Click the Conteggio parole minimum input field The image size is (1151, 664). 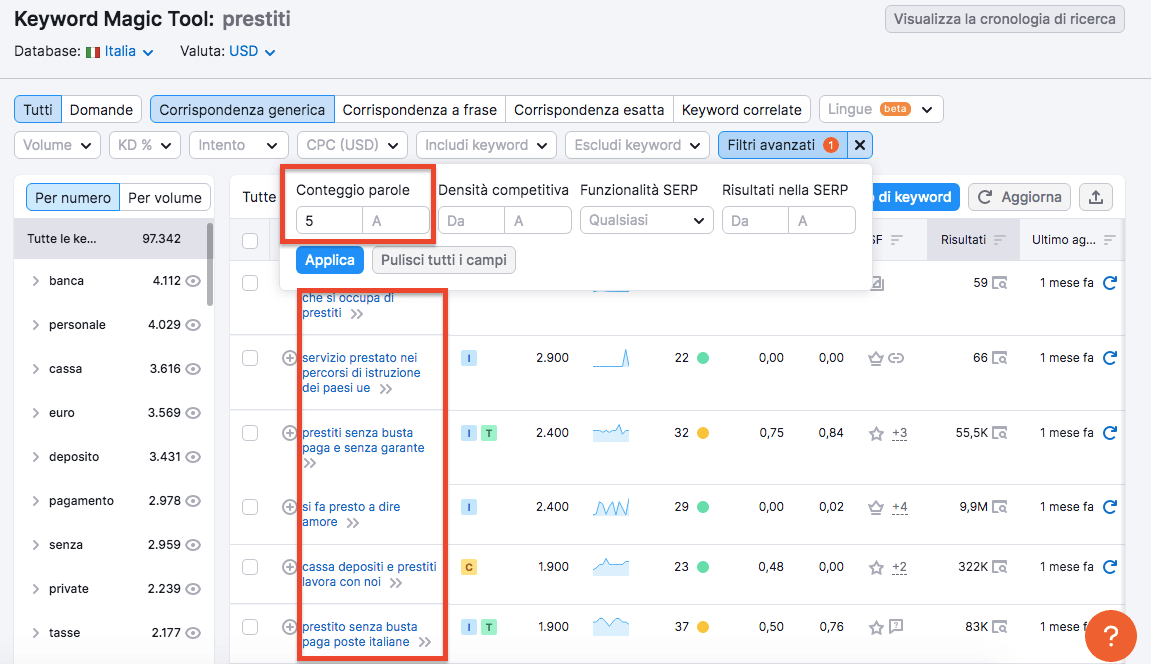coord(329,220)
